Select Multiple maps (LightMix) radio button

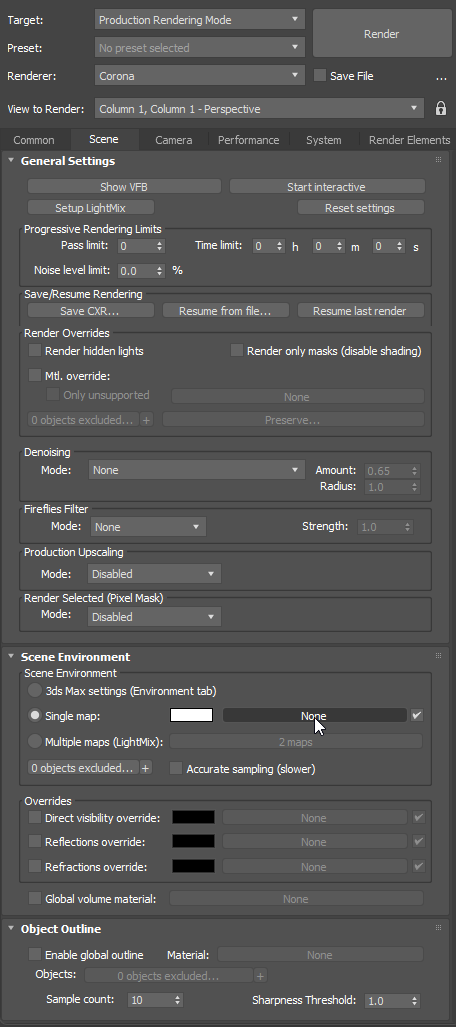click(x=35, y=741)
